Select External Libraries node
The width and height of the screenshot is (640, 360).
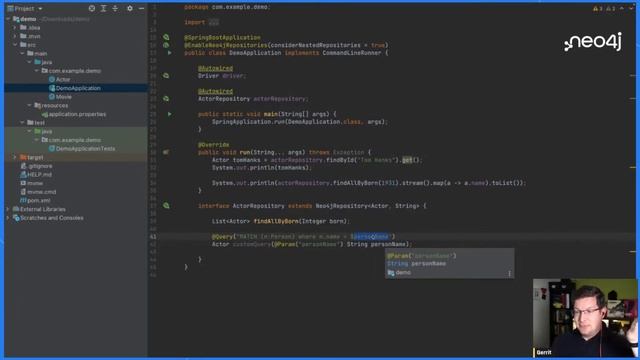click(42, 209)
